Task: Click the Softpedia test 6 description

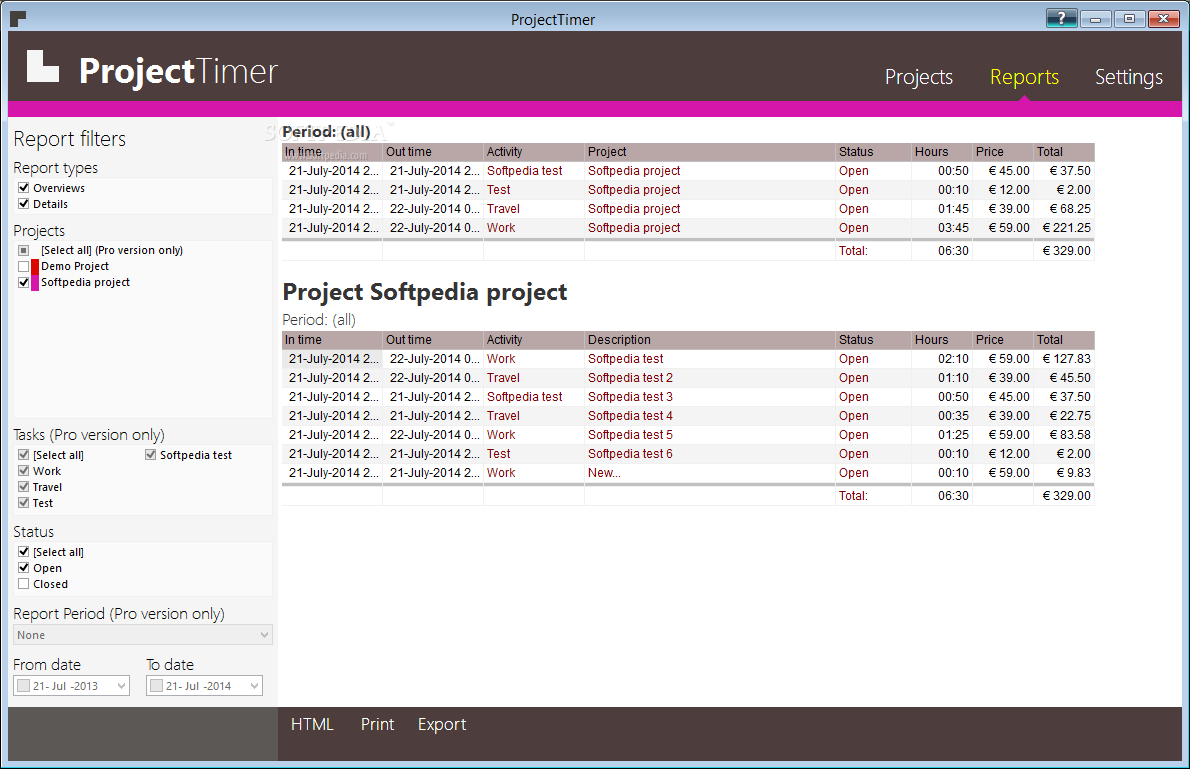Action: (630, 454)
